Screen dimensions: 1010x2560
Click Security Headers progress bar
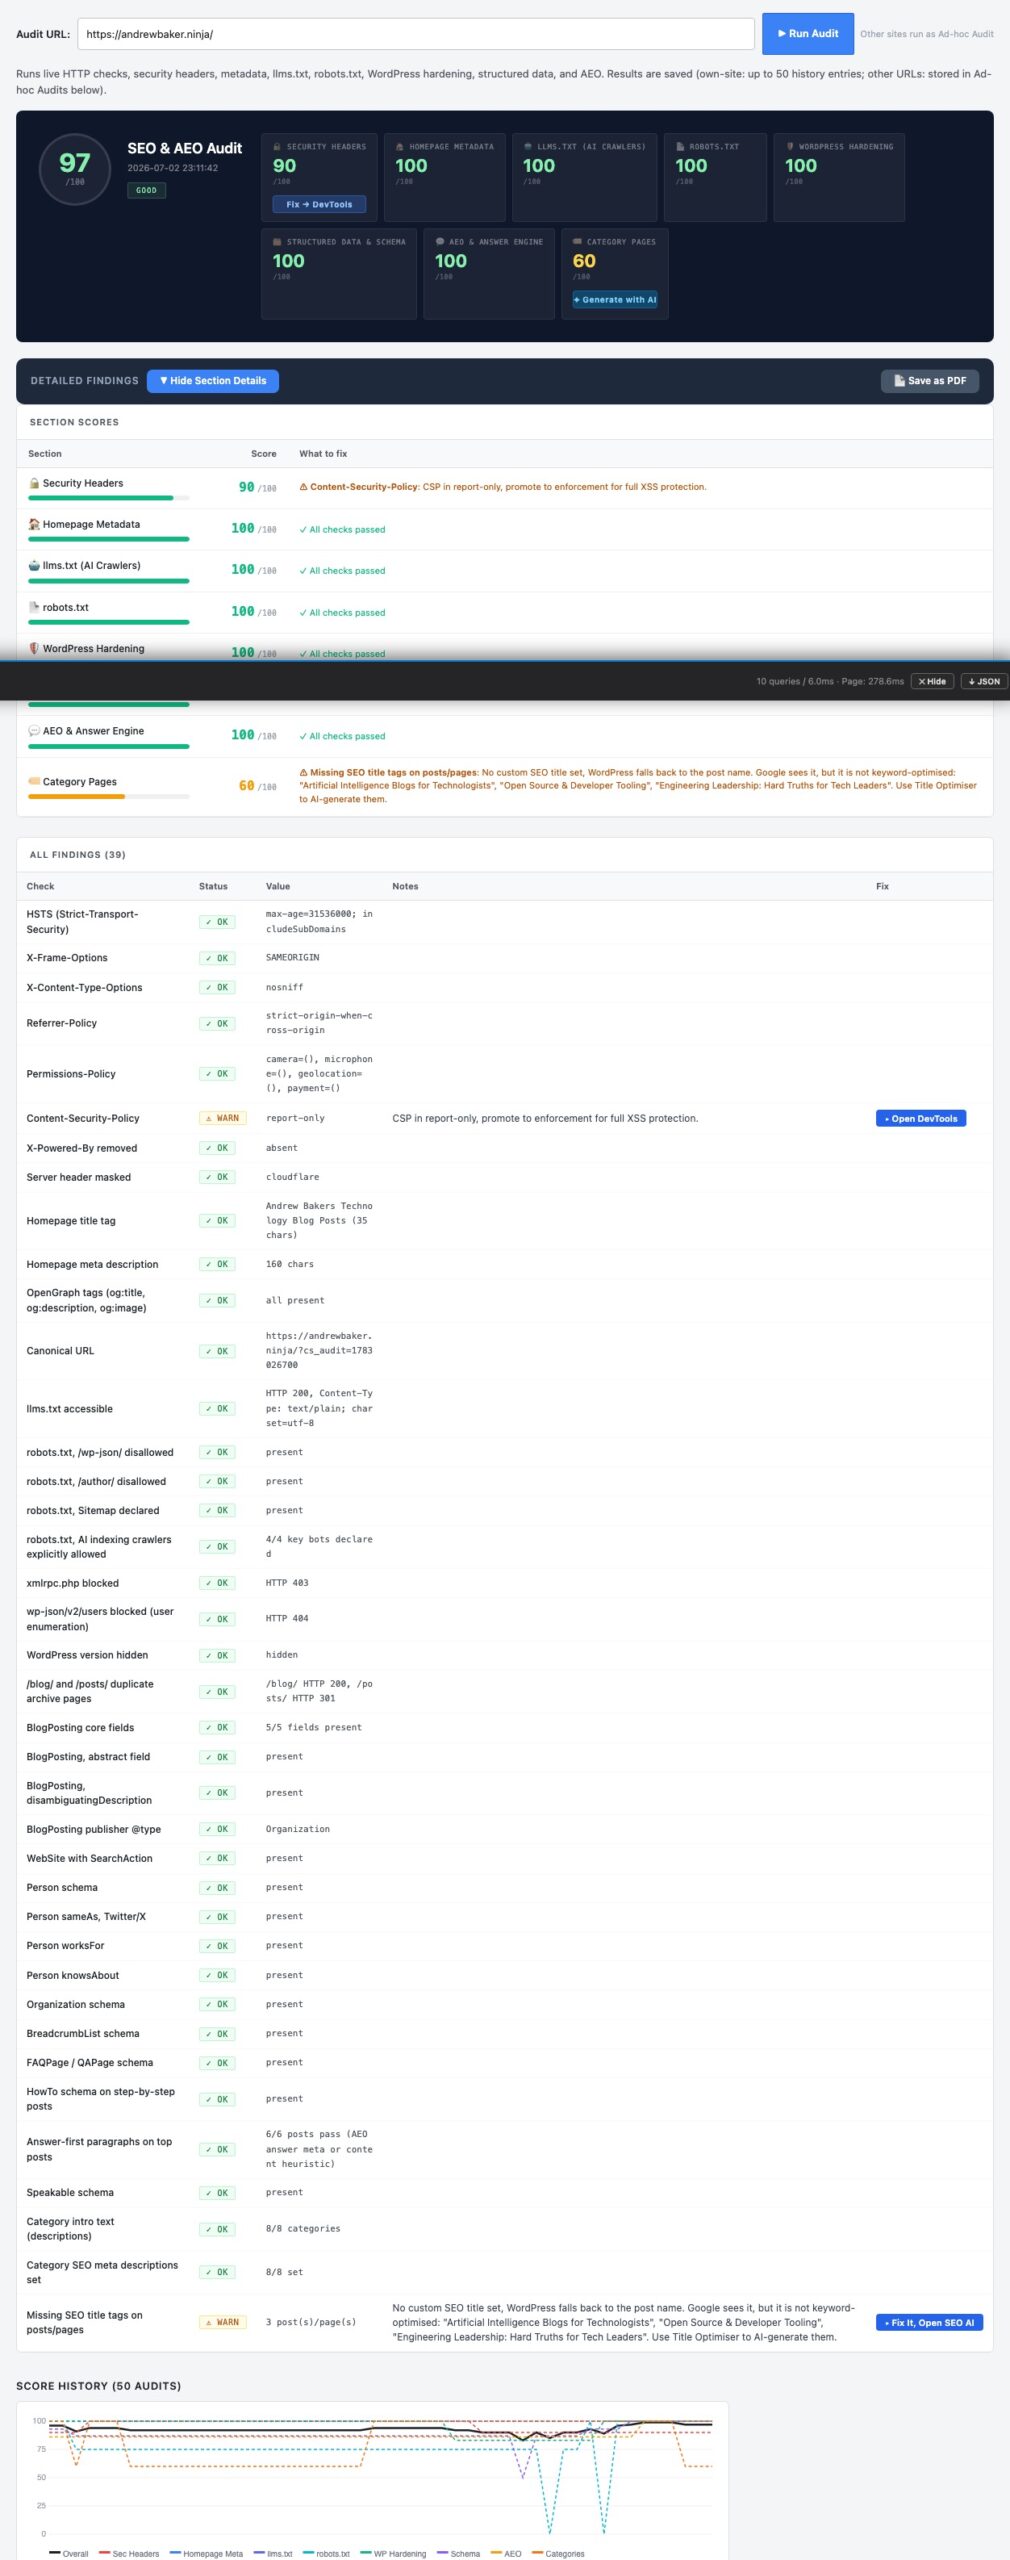108,498
